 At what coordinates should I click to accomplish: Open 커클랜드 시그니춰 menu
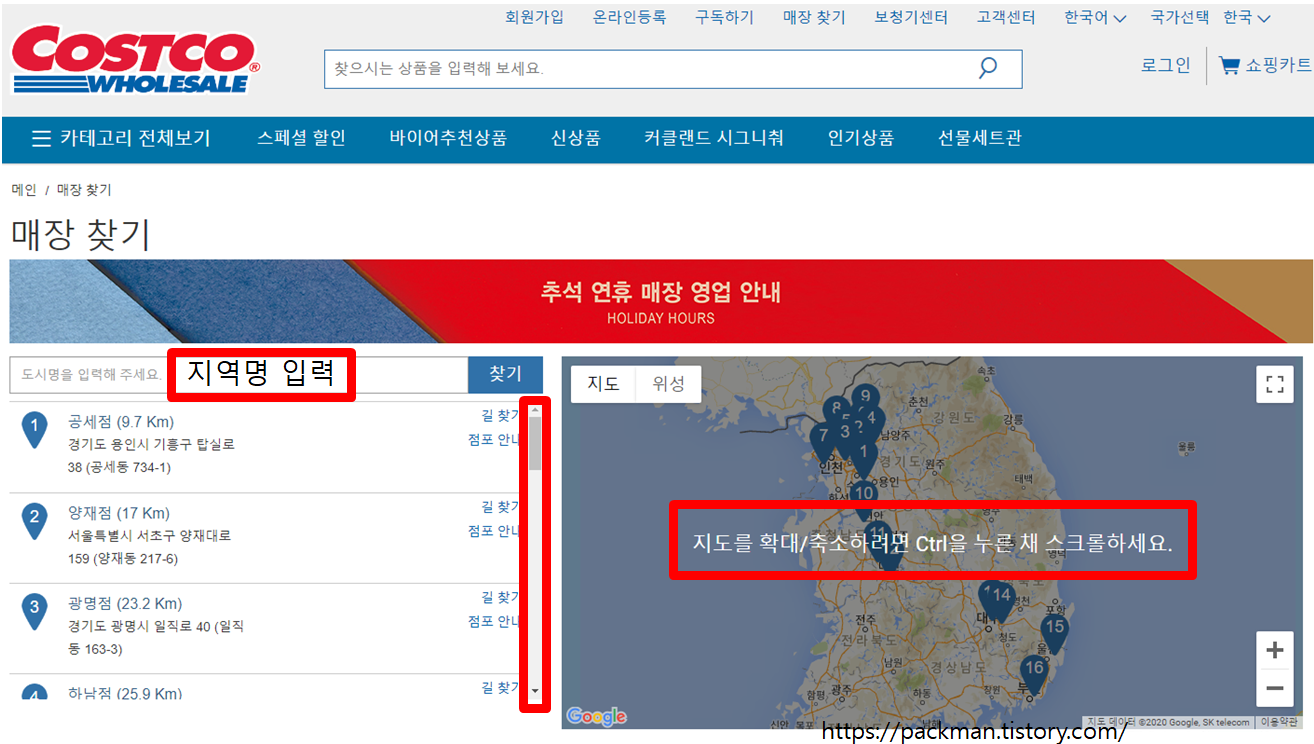(x=714, y=138)
